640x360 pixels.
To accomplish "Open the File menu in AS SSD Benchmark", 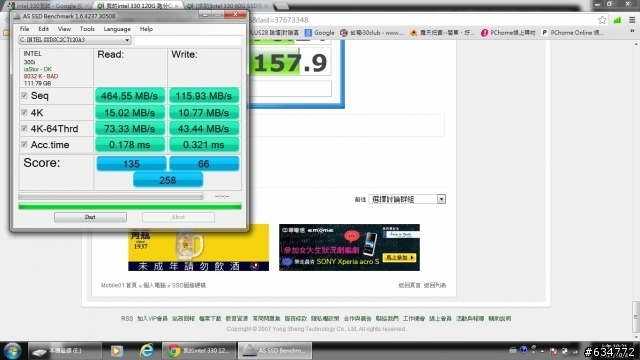I will [24, 29].
